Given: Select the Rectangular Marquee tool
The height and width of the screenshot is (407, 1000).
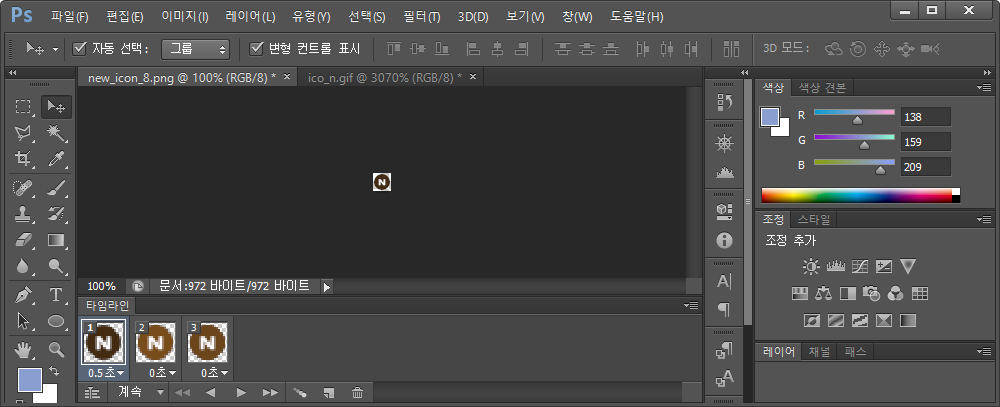Looking at the screenshot, I should click(x=24, y=107).
